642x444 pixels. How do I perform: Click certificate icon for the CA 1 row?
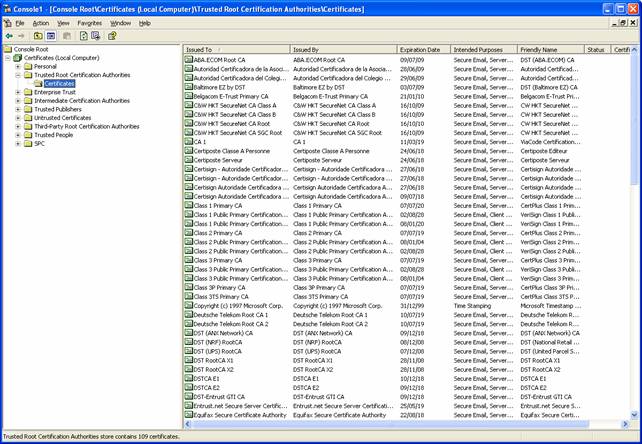(x=189, y=142)
